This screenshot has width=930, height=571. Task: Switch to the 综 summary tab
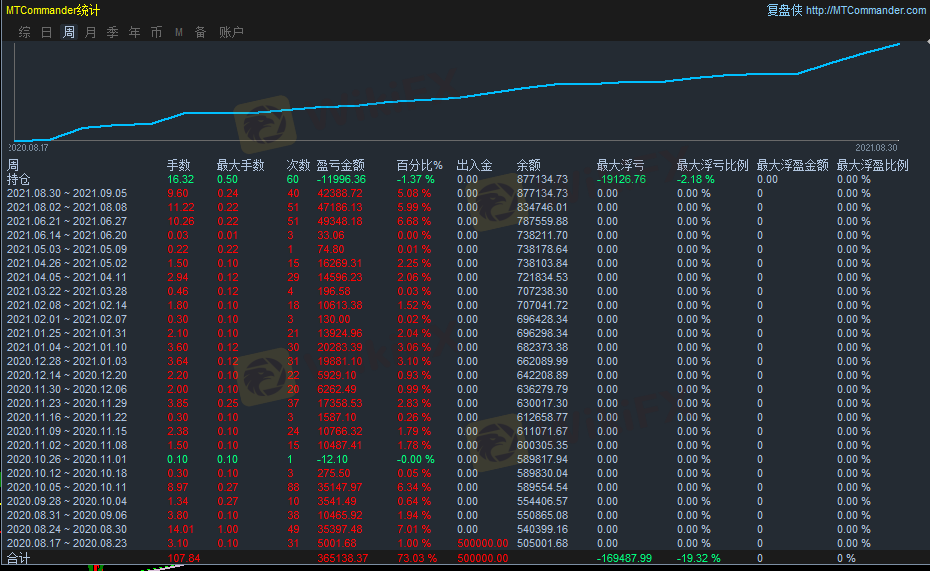[24, 32]
